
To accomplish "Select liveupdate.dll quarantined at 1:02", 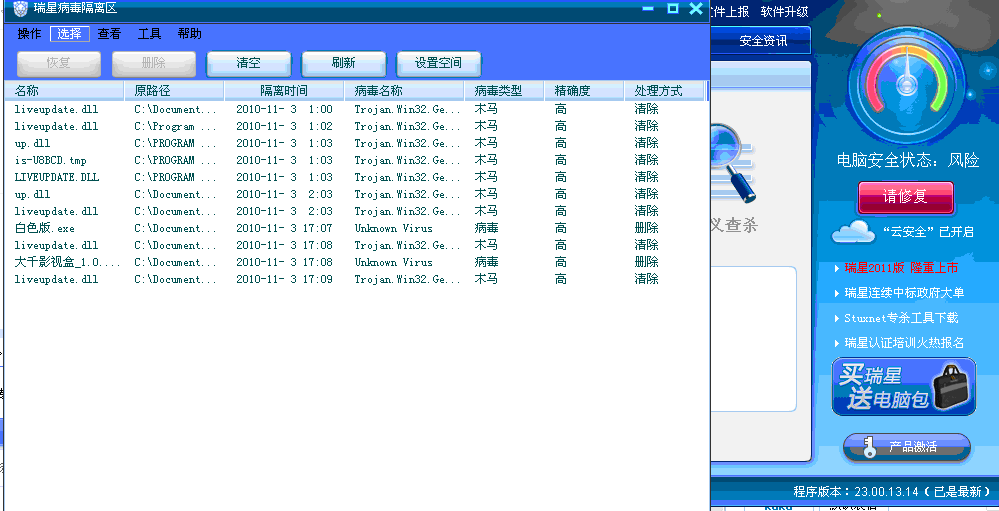I will tap(356, 126).
